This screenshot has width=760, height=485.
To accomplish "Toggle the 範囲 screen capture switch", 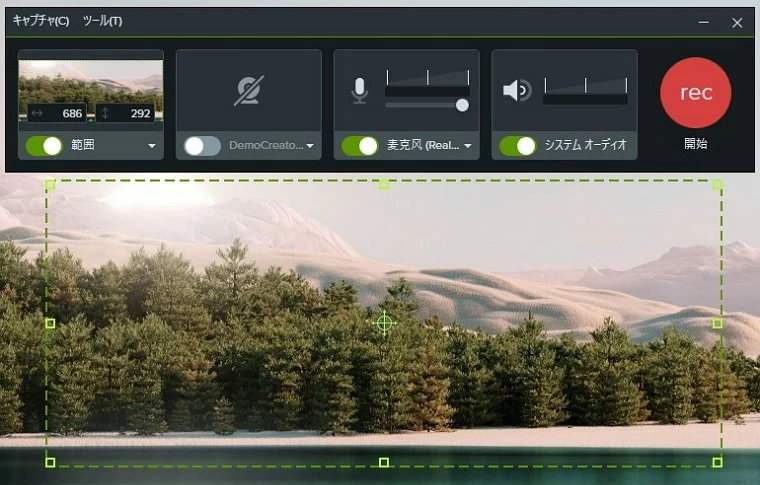I will point(44,145).
